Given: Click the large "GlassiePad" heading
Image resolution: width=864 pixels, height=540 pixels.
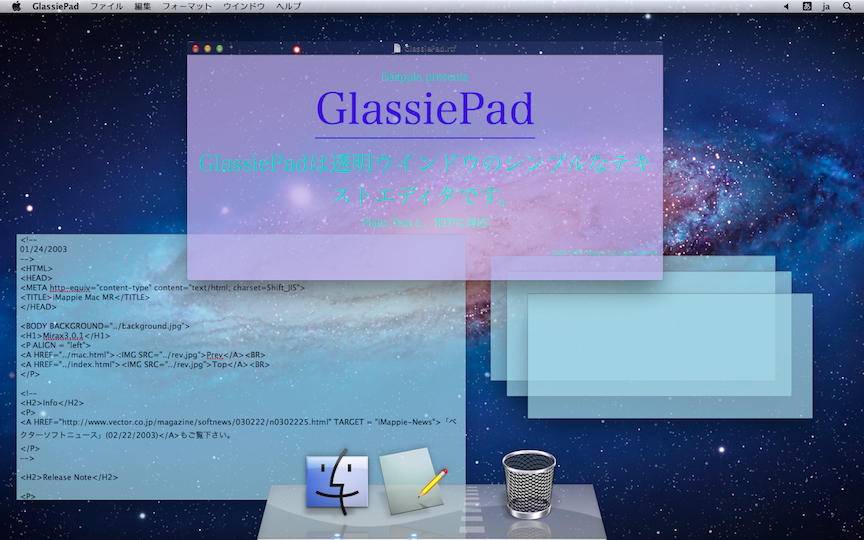Looking at the screenshot, I should point(425,109).
